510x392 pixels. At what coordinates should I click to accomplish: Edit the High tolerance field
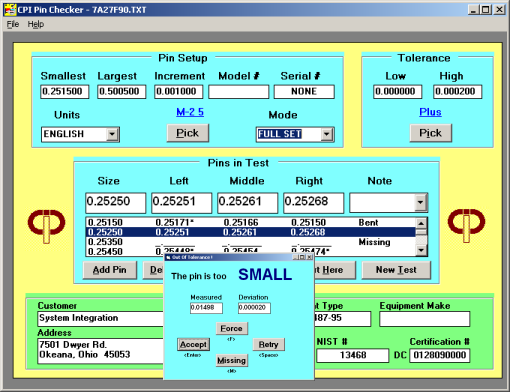(458, 92)
